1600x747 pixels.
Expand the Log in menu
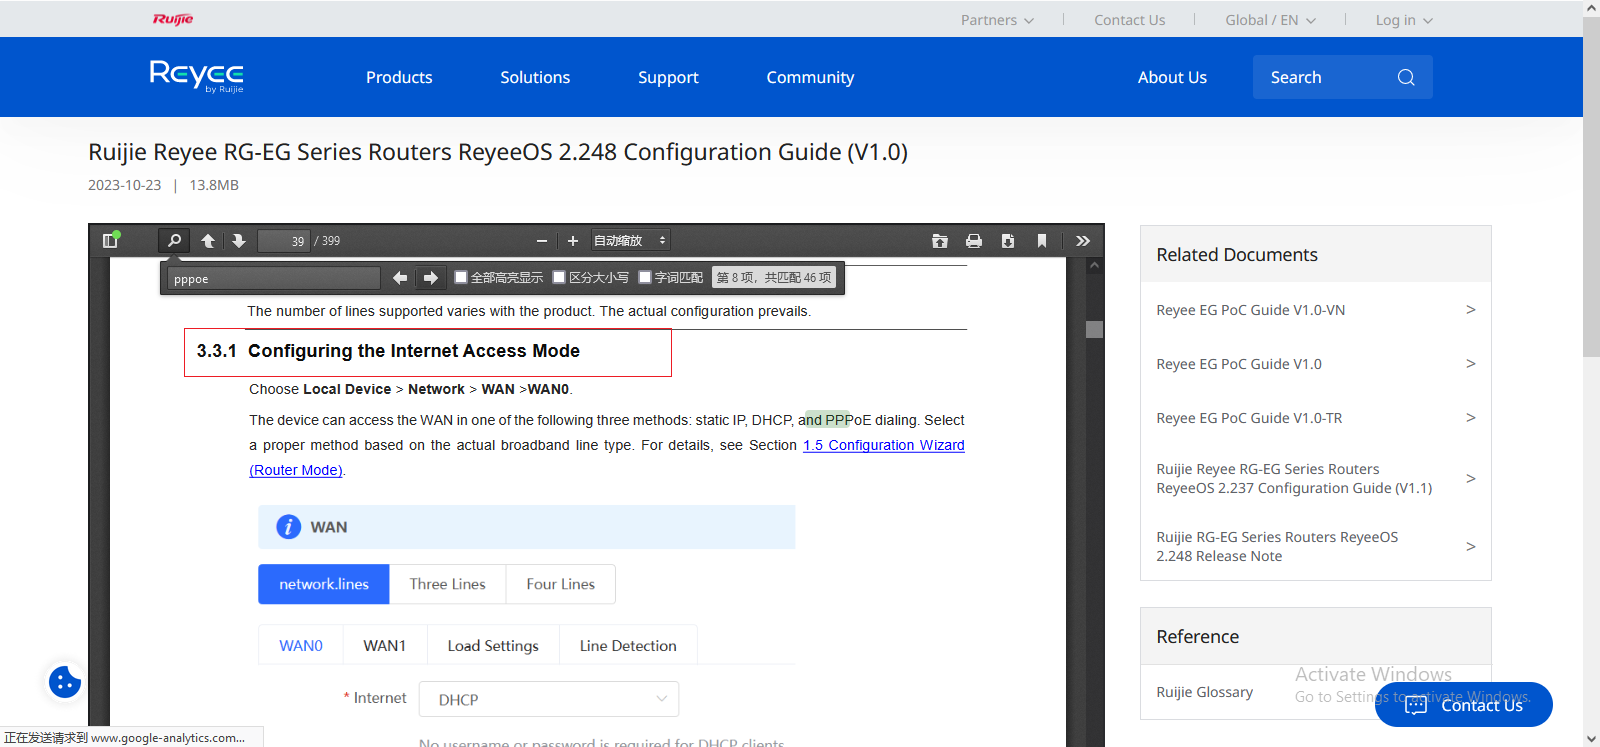[x=1404, y=20]
